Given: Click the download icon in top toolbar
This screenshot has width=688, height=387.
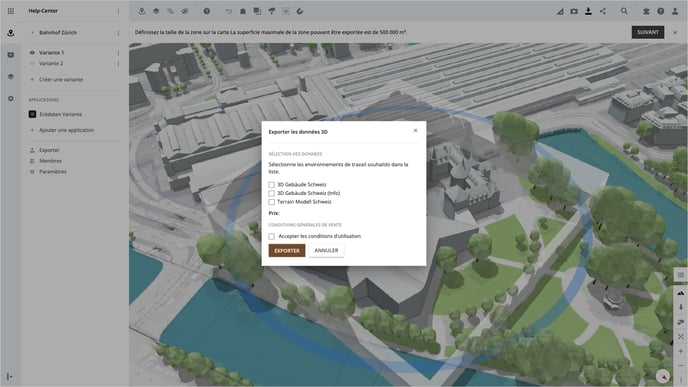Looking at the screenshot, I should tap(588, 11).
